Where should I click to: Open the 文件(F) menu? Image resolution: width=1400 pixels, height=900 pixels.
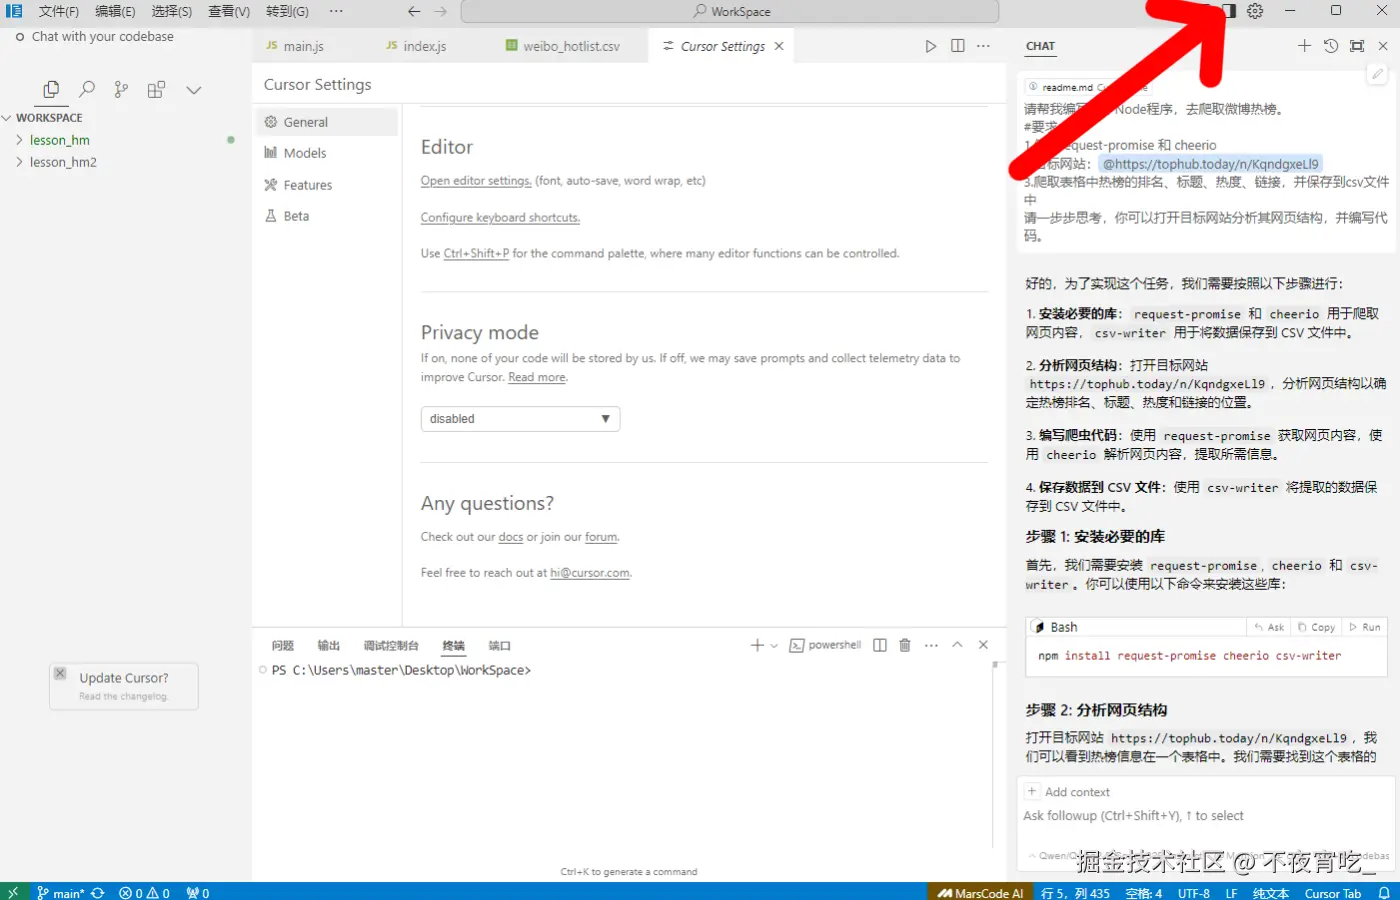[x=58, y=11]
